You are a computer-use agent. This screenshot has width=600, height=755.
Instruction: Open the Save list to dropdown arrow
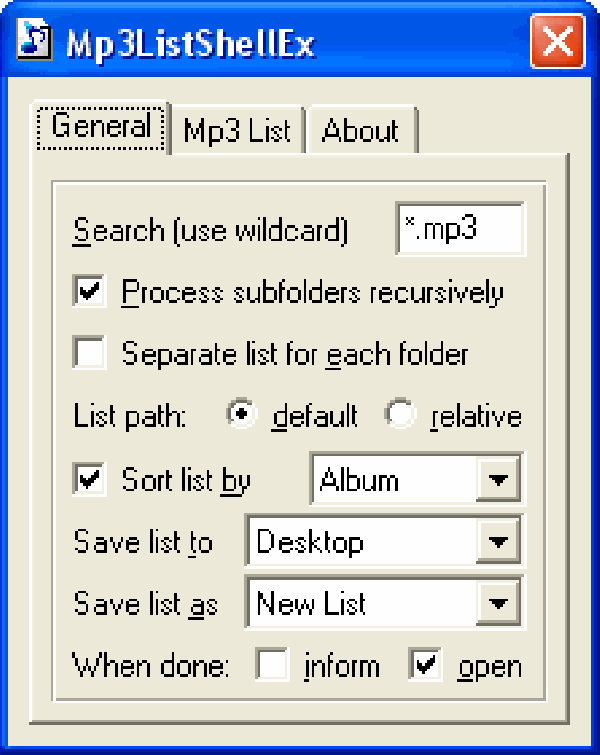click(497, 542)
